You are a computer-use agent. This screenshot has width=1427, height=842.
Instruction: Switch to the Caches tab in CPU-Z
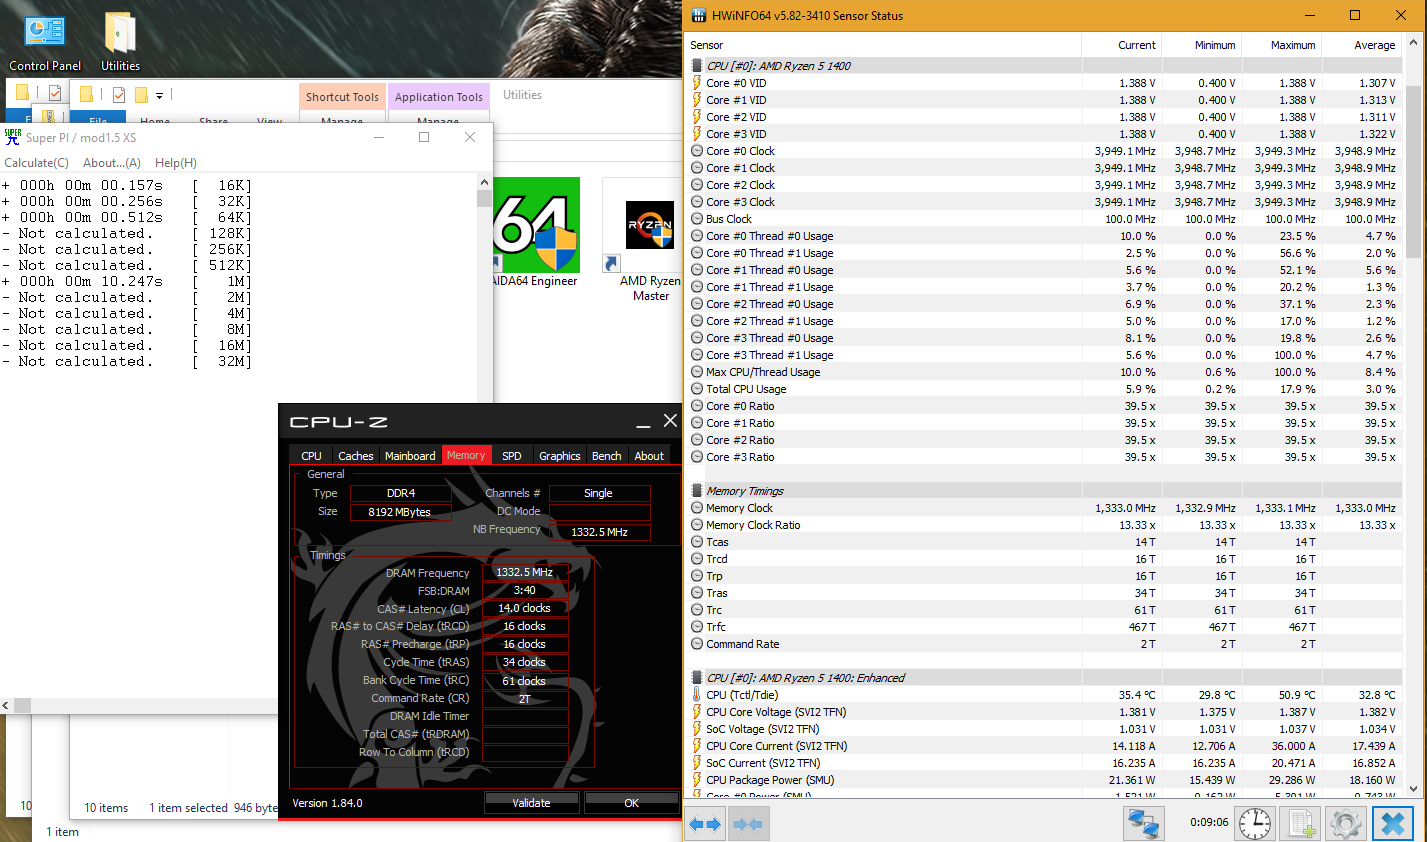(355, 455)
